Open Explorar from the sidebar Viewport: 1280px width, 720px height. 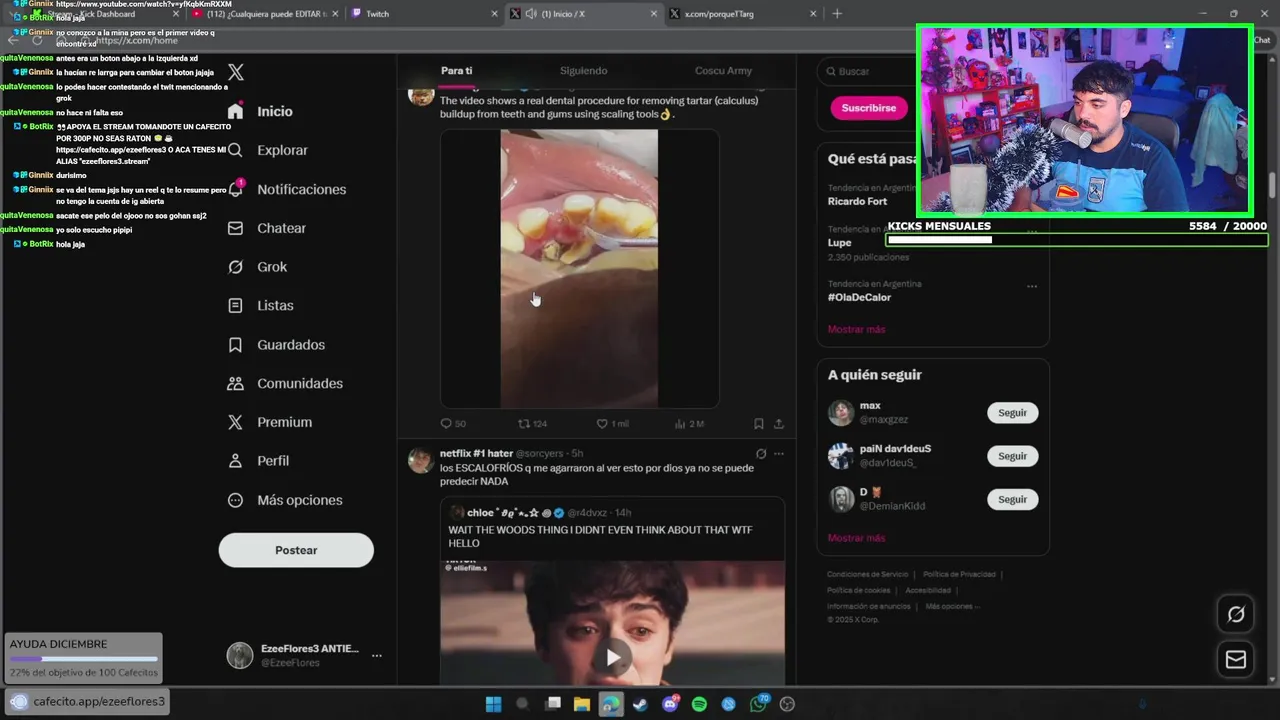click(268, 150)
